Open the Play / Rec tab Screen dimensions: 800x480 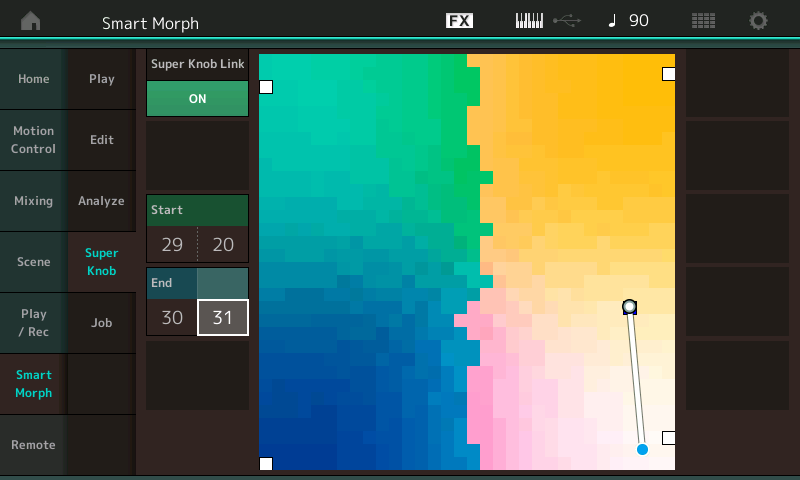pyautogui.click(x=33, y=323)
